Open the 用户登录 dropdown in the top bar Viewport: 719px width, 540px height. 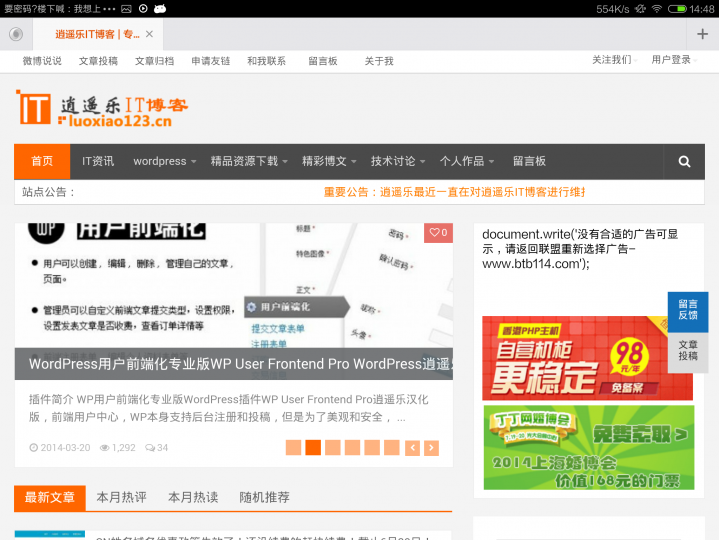(674, 60)
